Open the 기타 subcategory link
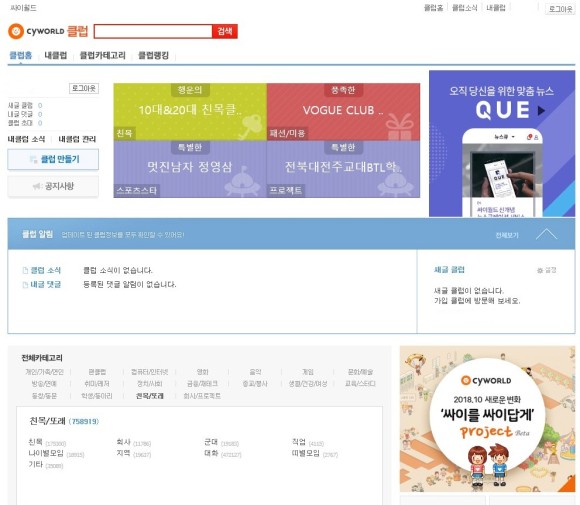This screenshot has width=580, height=505. (x=36, y=465)
